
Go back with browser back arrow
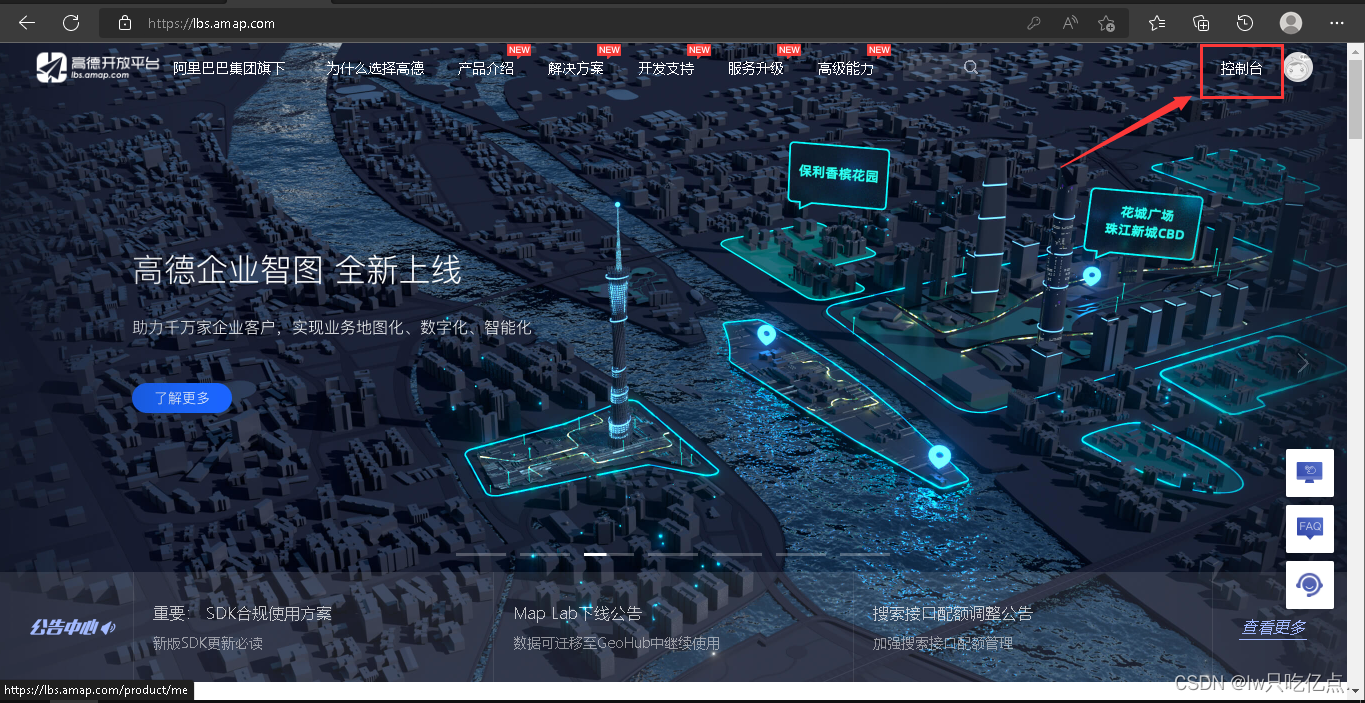(x=27, y=22)
